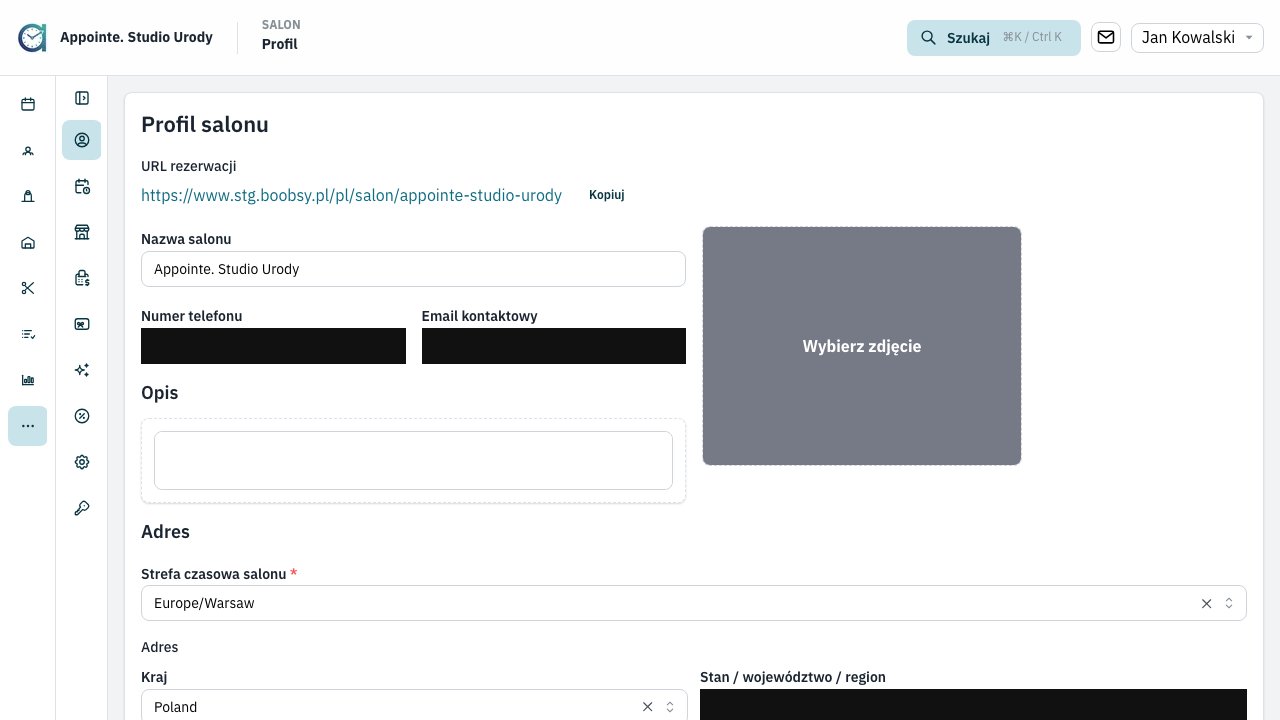Click the Stan / województwo / region field

click(973, 705)
